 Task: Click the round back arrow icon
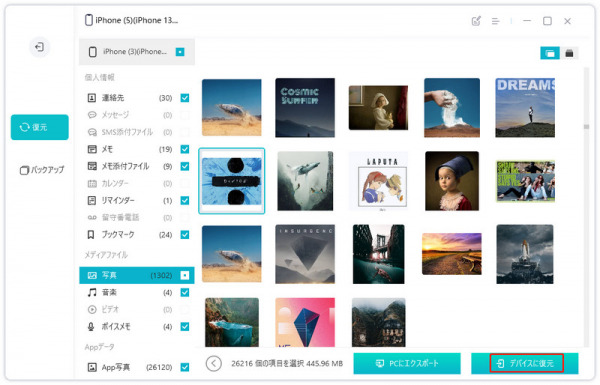coord(214,363)
